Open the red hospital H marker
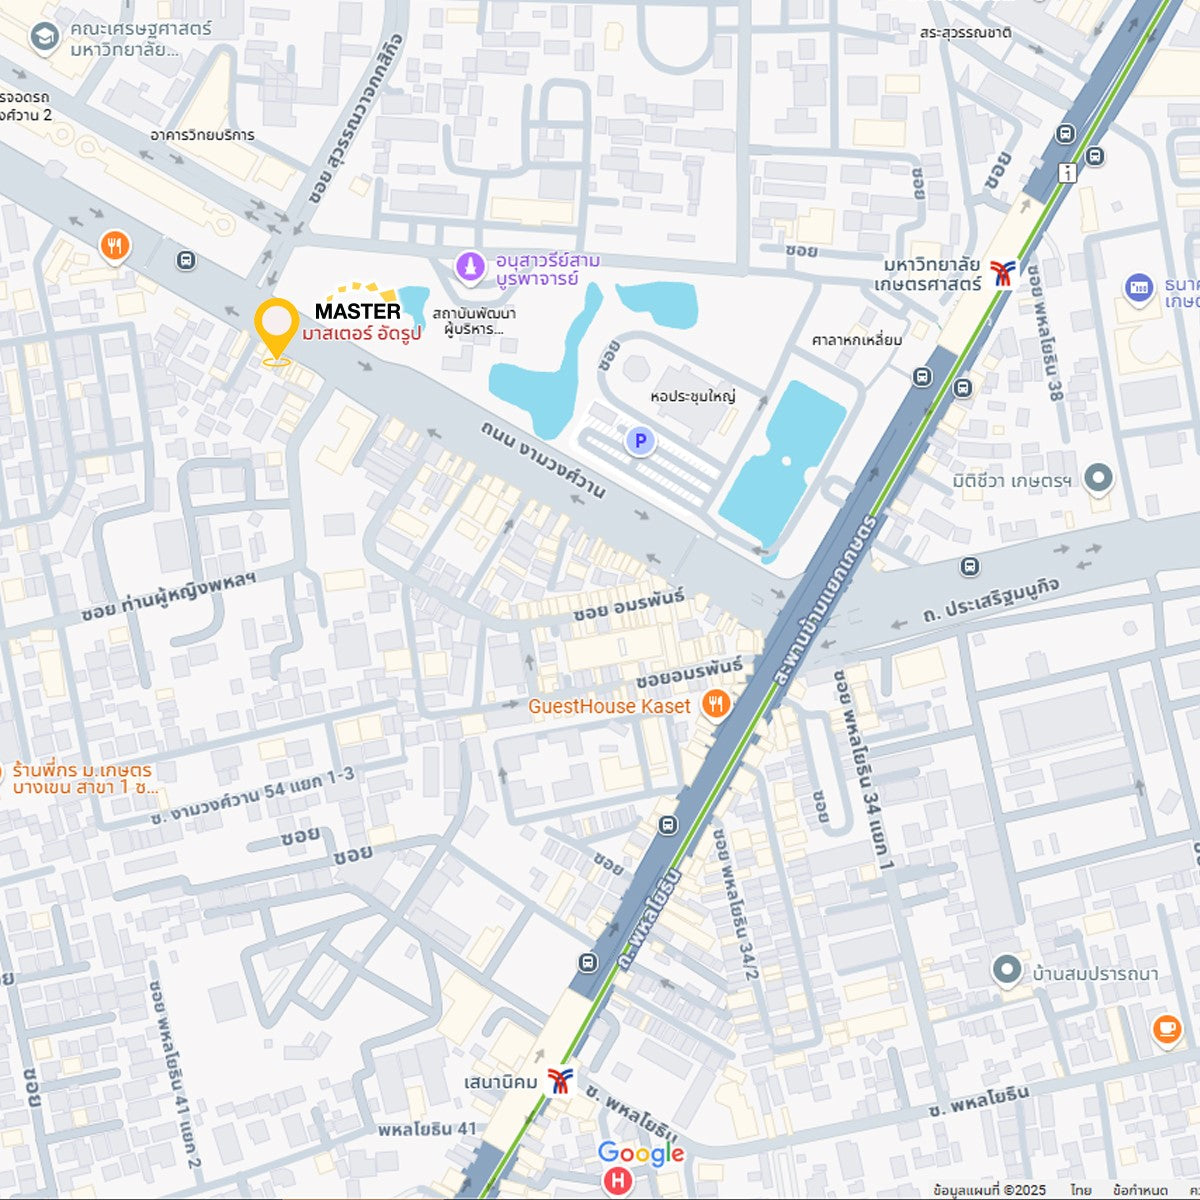The height and width of the screenshot is (1200, 1200). [x=618, y=1181]
